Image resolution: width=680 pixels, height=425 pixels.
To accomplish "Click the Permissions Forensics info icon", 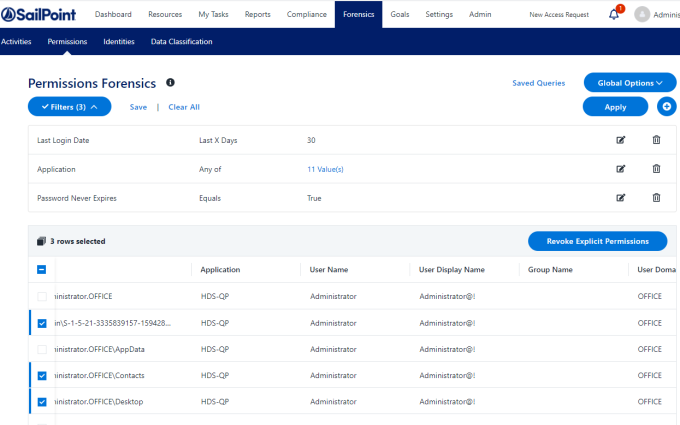I will point(170,83).
